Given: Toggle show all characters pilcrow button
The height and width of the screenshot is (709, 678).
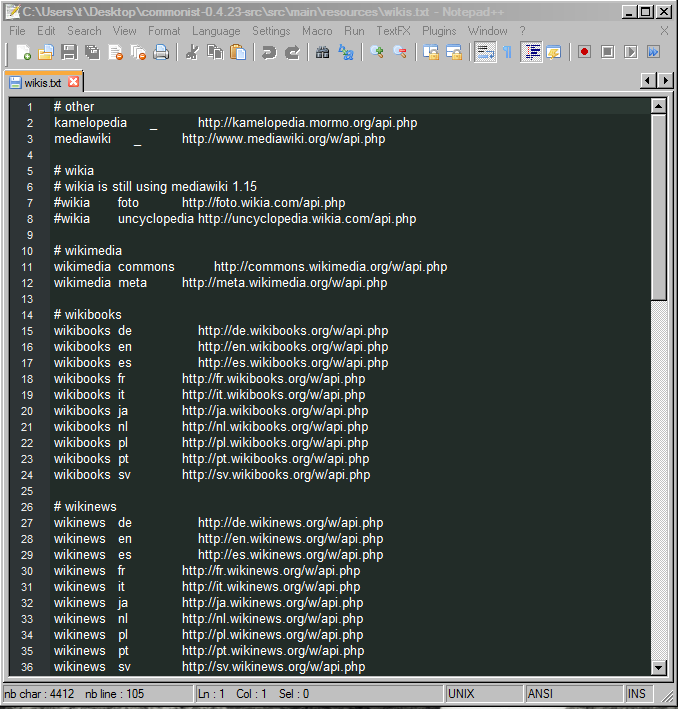Looking at the screenshot, I should pyautogui.click(x=507, y=53).
